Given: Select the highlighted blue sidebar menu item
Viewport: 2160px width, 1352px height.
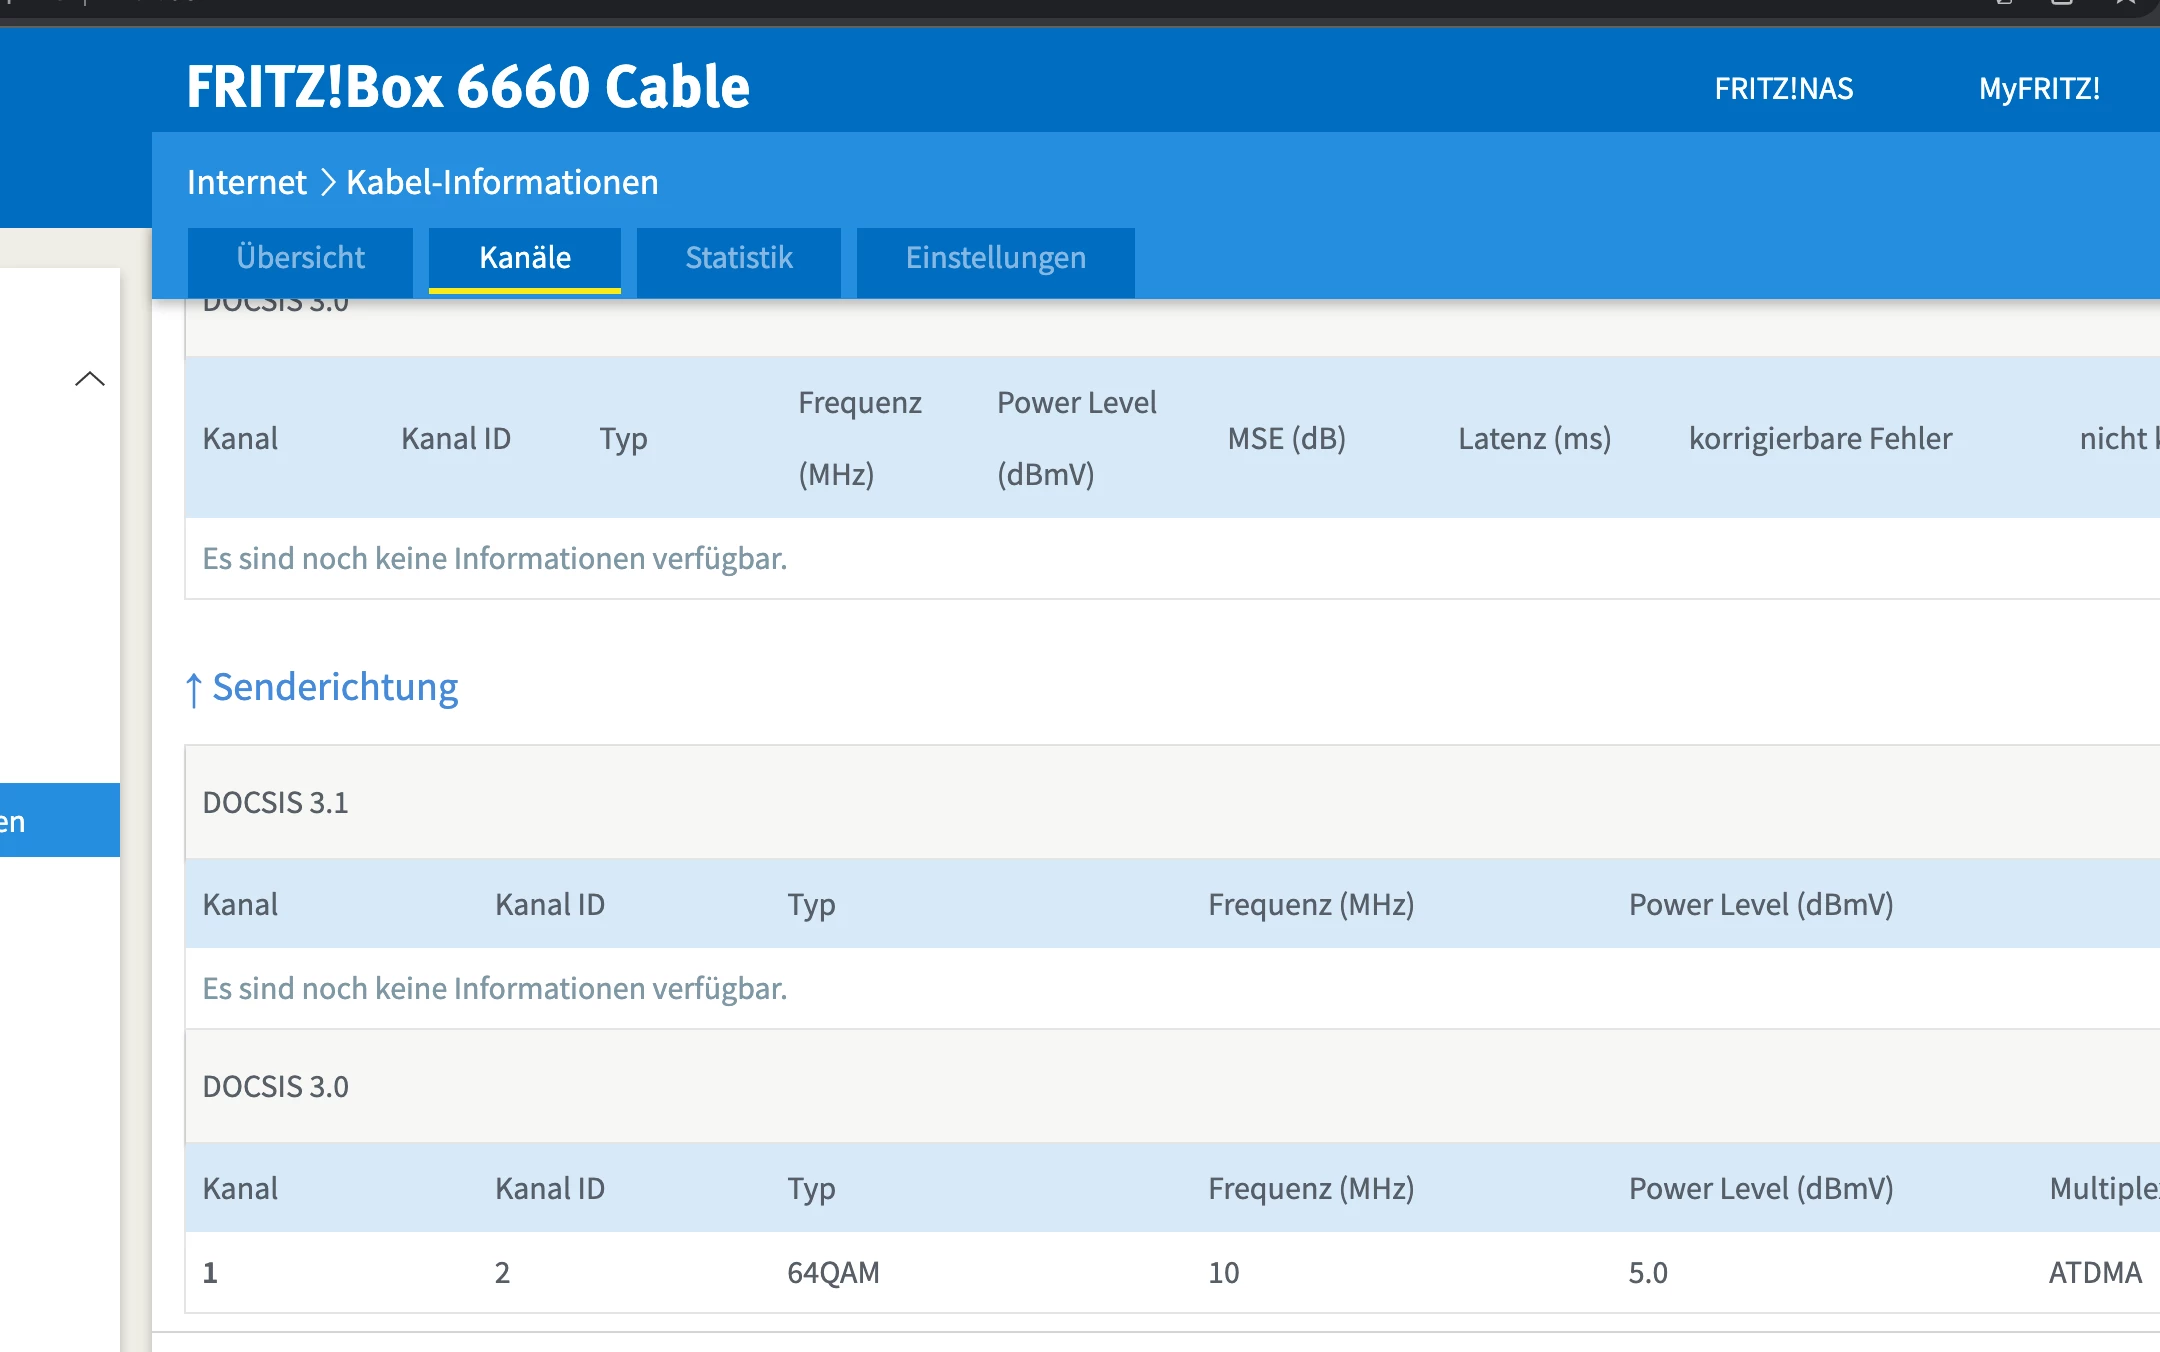Looking at the screenshot, I should coord(60,820).
